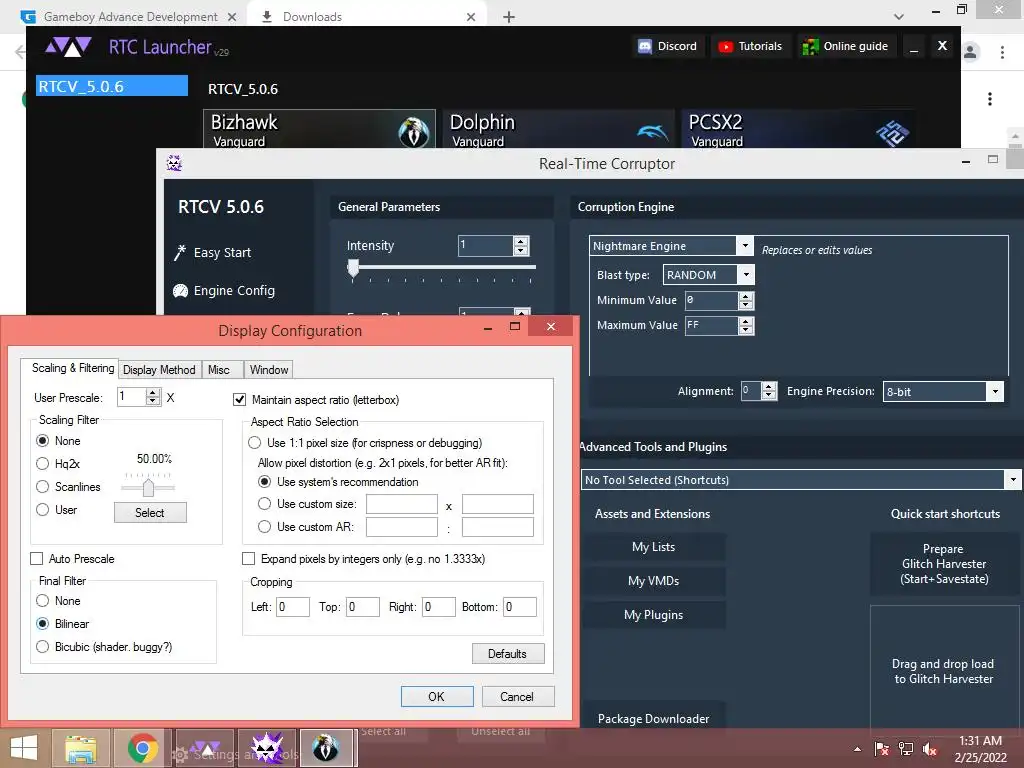Open My Lists in Real-Time Corruptor
1024x768 pixels.
pos(653,547)
